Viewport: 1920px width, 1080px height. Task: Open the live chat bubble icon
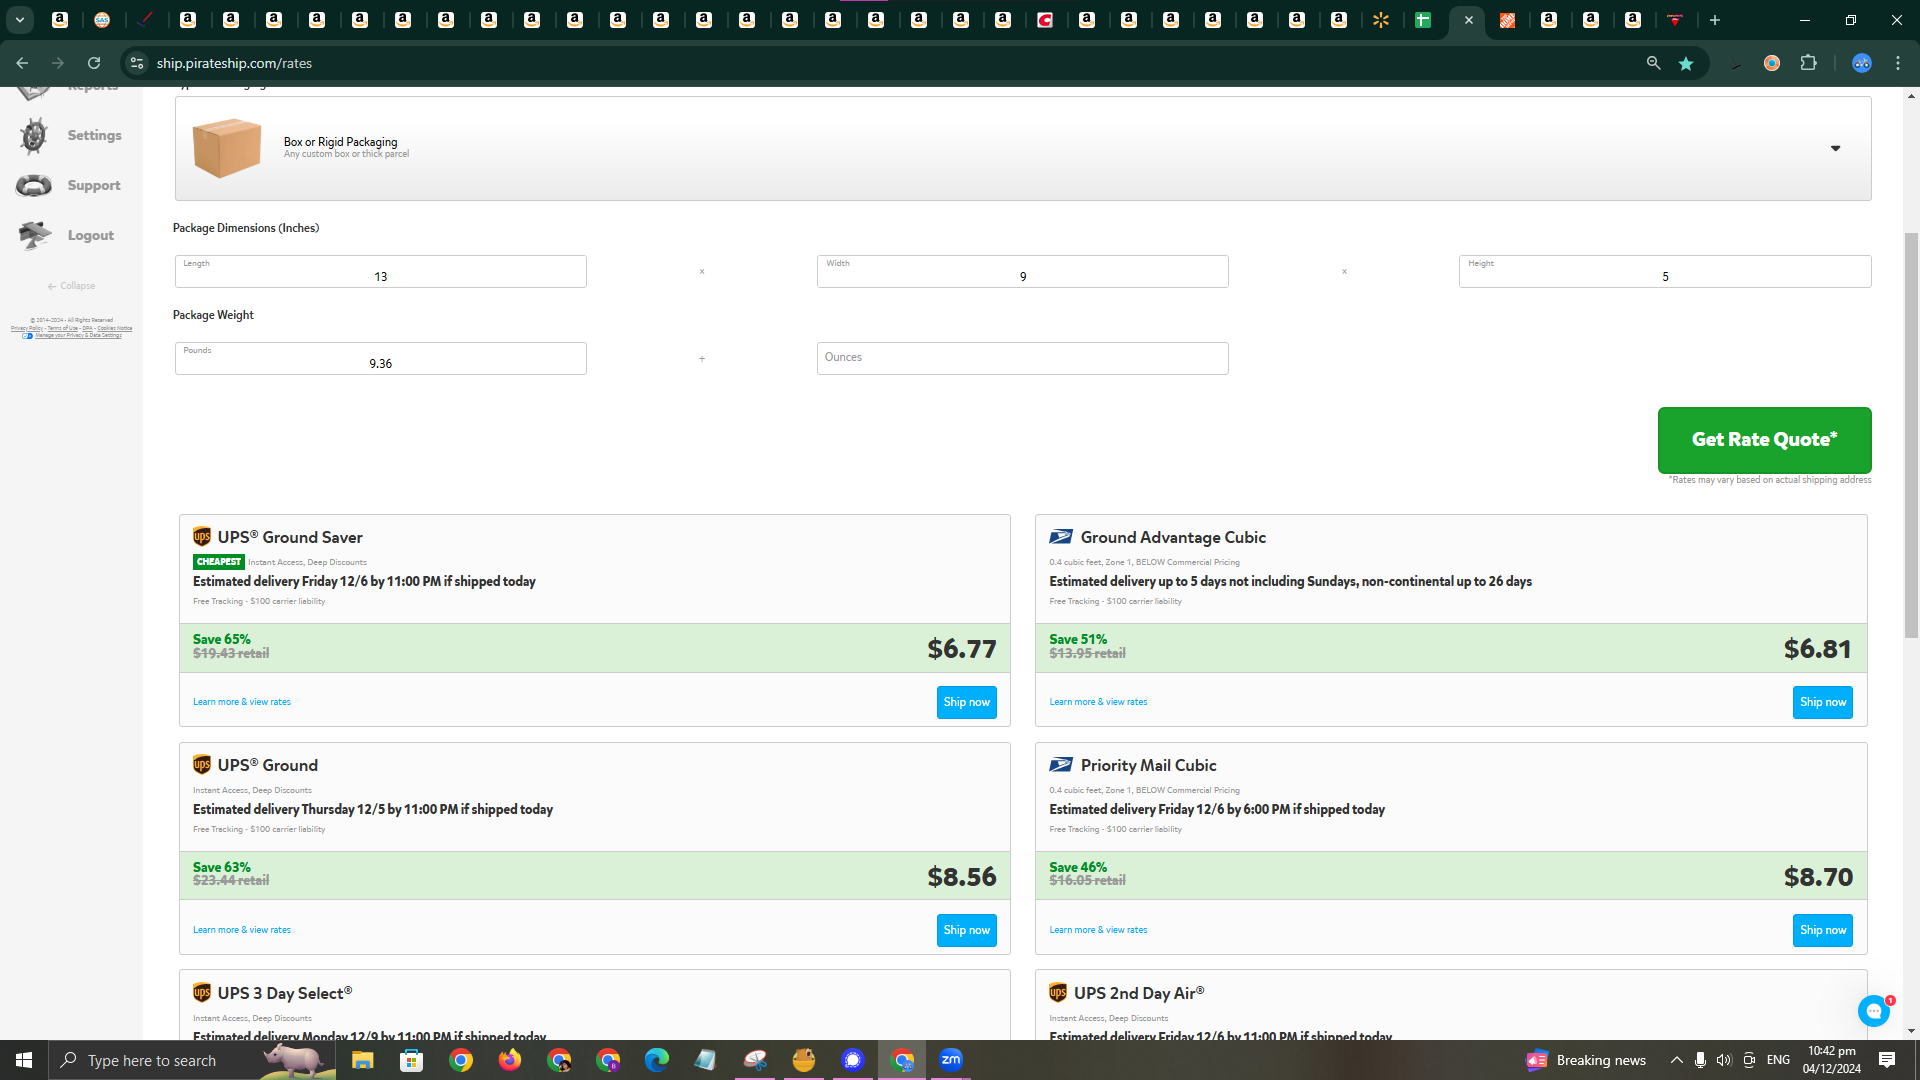pos(1874,1011)
